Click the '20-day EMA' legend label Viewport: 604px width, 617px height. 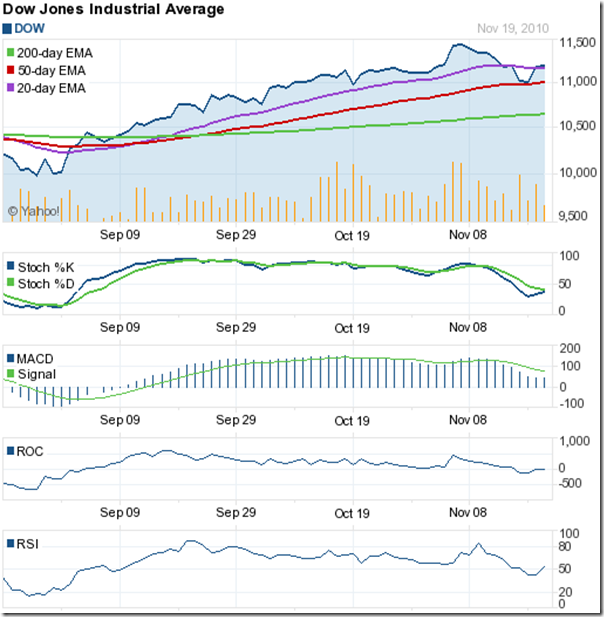[x=51, y=88]
